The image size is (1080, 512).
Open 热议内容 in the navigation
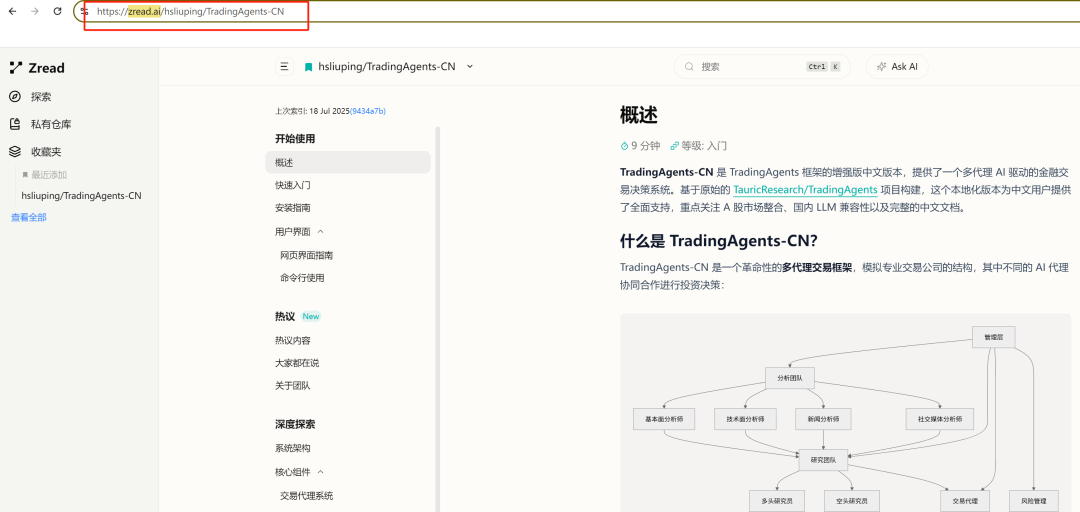293,340
